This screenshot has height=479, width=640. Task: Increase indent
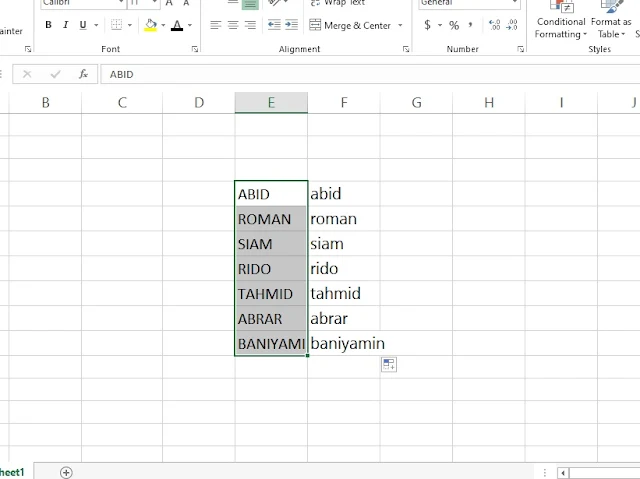point(291,25)
